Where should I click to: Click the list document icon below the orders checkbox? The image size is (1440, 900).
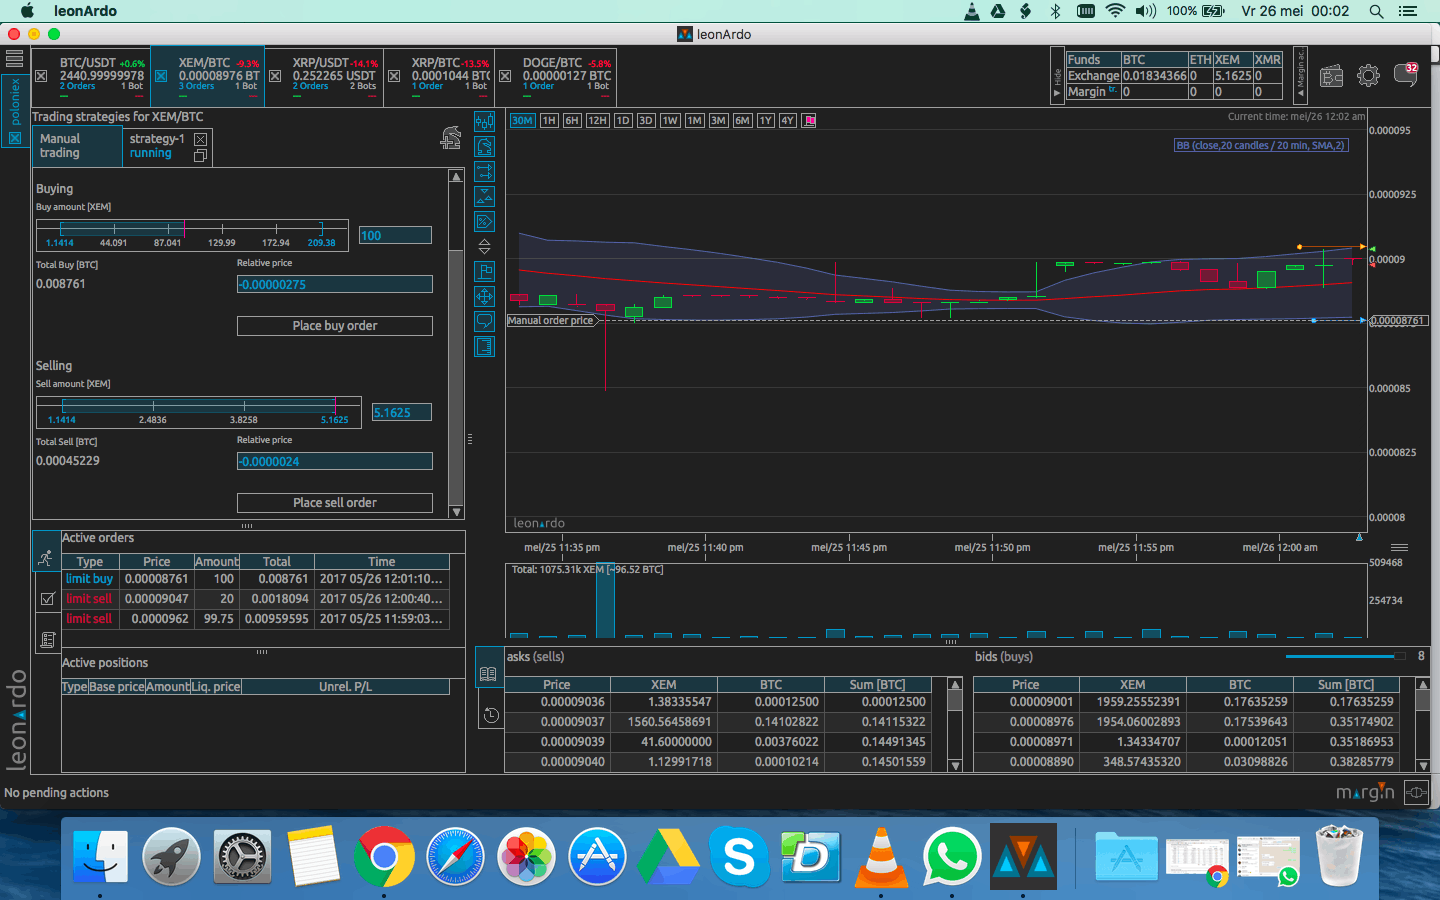point(47,639)
